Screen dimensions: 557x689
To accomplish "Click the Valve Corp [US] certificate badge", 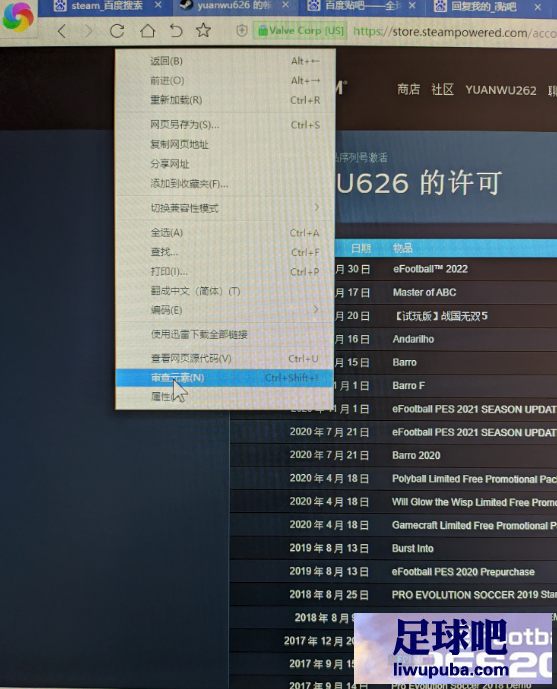I will (x=300, y=31).
